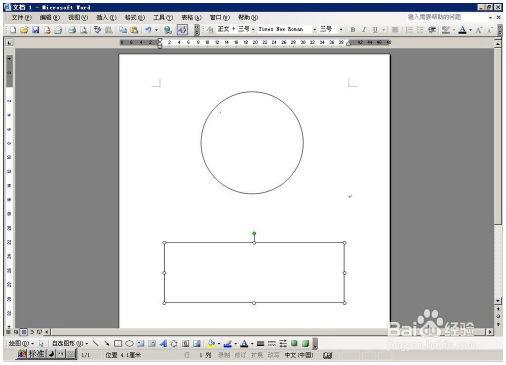Select the Arrow drawing tool
The height and width of the screenshot is (365, 506).
(107, 343)
